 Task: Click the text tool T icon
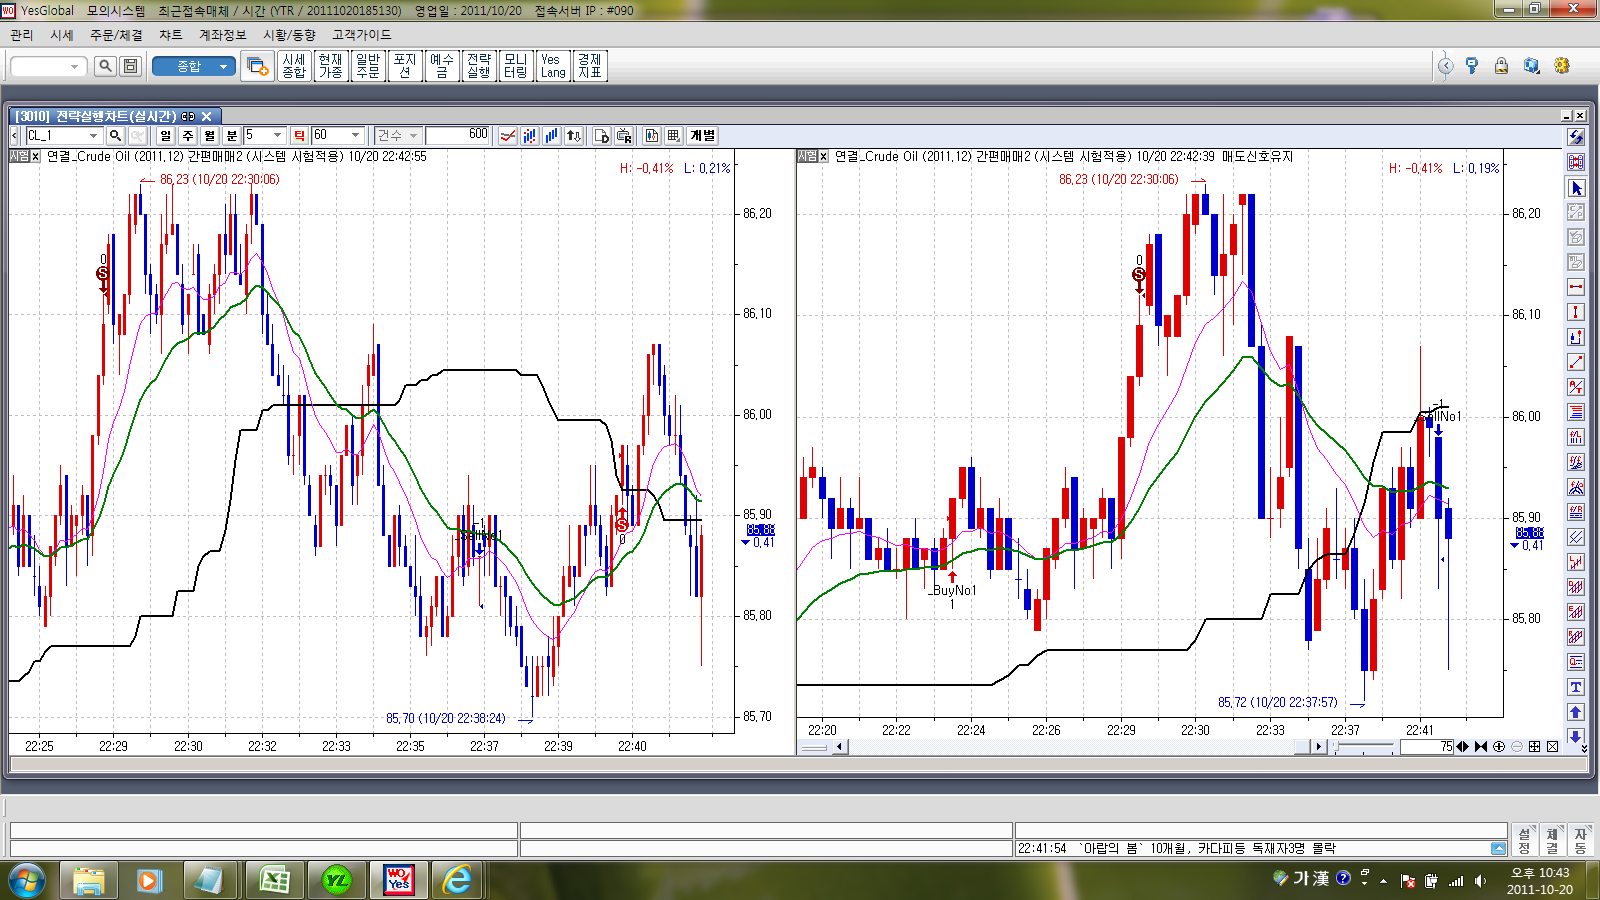click(x=1576, y=687)
